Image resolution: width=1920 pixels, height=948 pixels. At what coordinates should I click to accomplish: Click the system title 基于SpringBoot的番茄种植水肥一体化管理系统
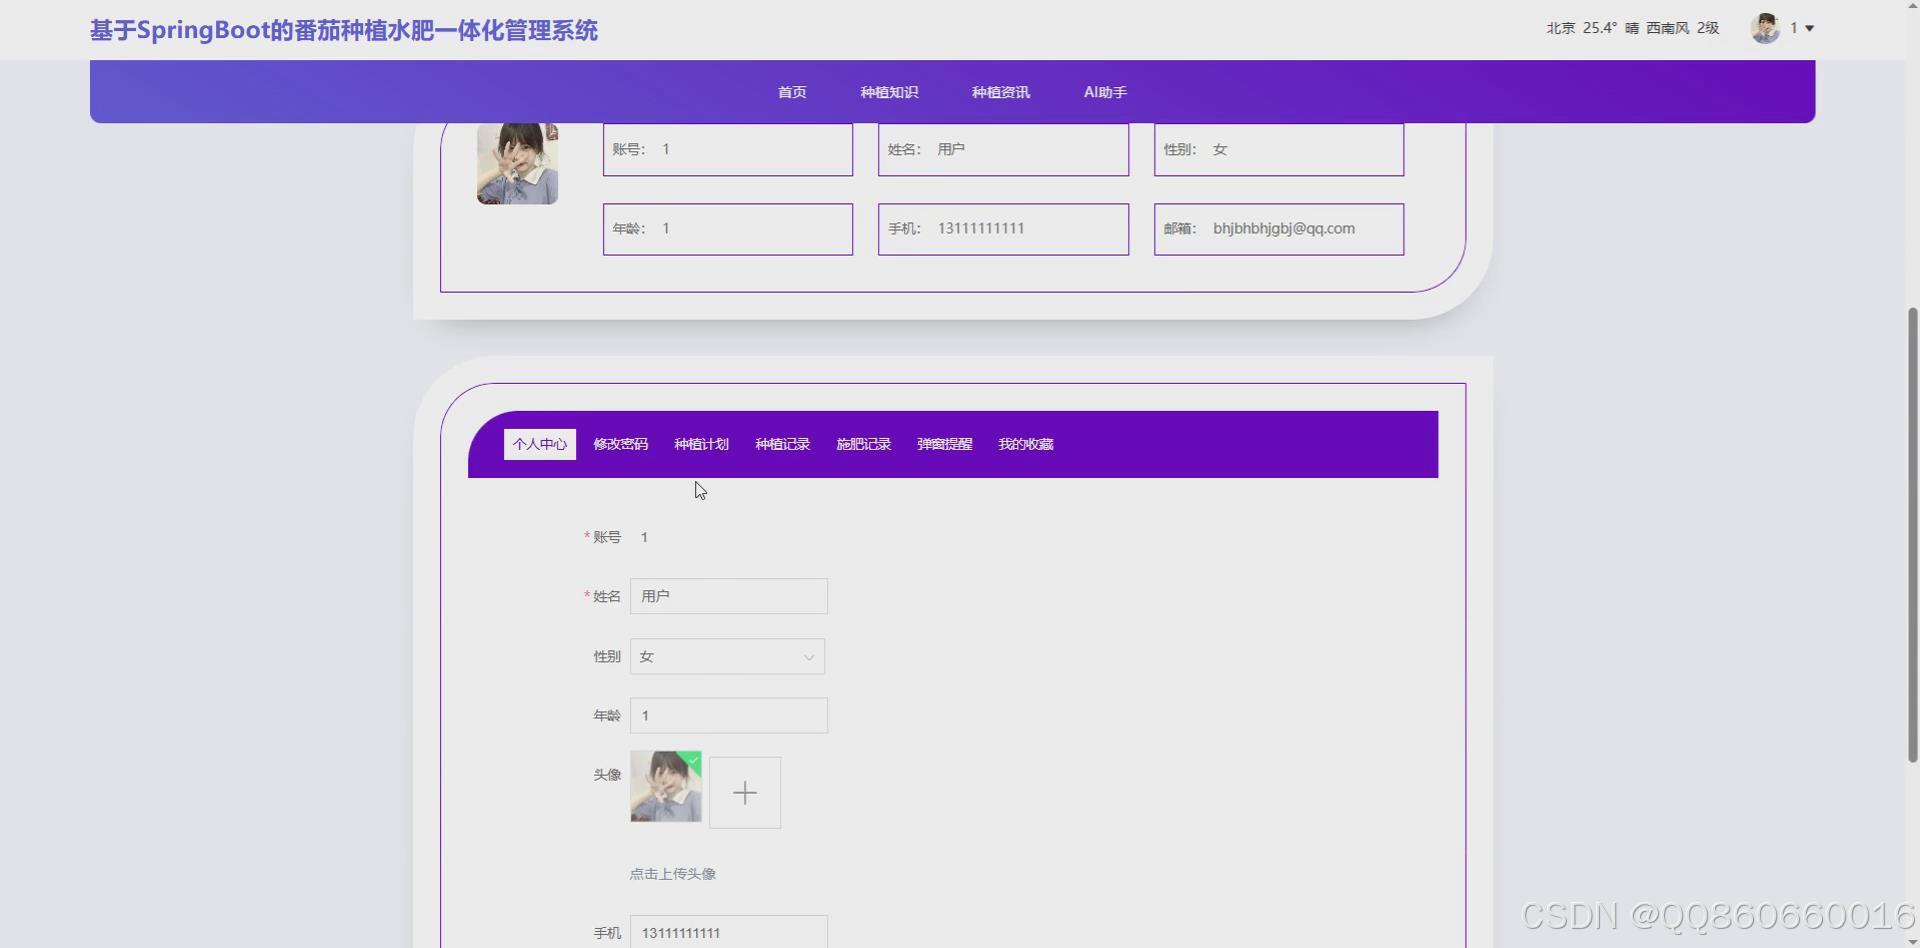[344, 30]
